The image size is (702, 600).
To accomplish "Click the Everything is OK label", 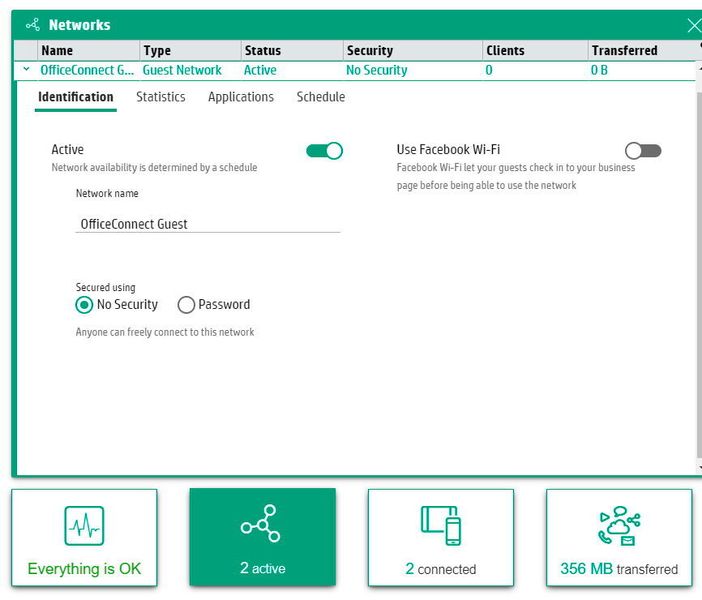I will (84, 569).
